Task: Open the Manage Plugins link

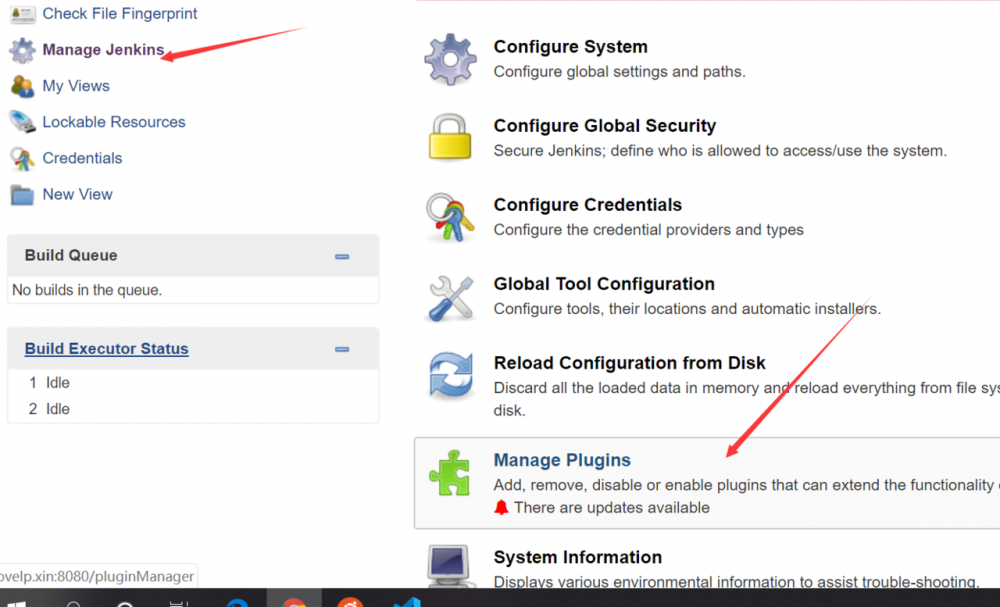Action: click(562, 460)
